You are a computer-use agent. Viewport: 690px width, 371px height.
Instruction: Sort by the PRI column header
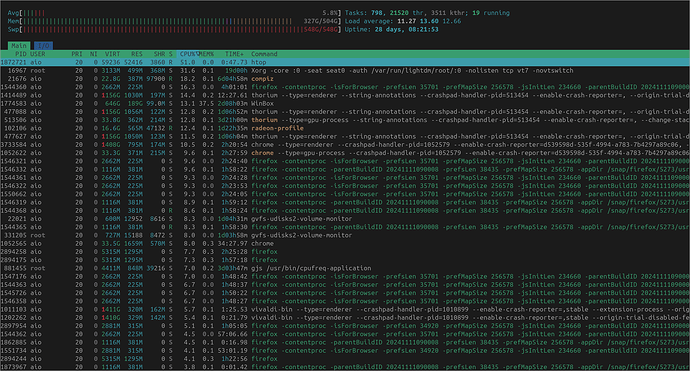click(x=77, y=54)
